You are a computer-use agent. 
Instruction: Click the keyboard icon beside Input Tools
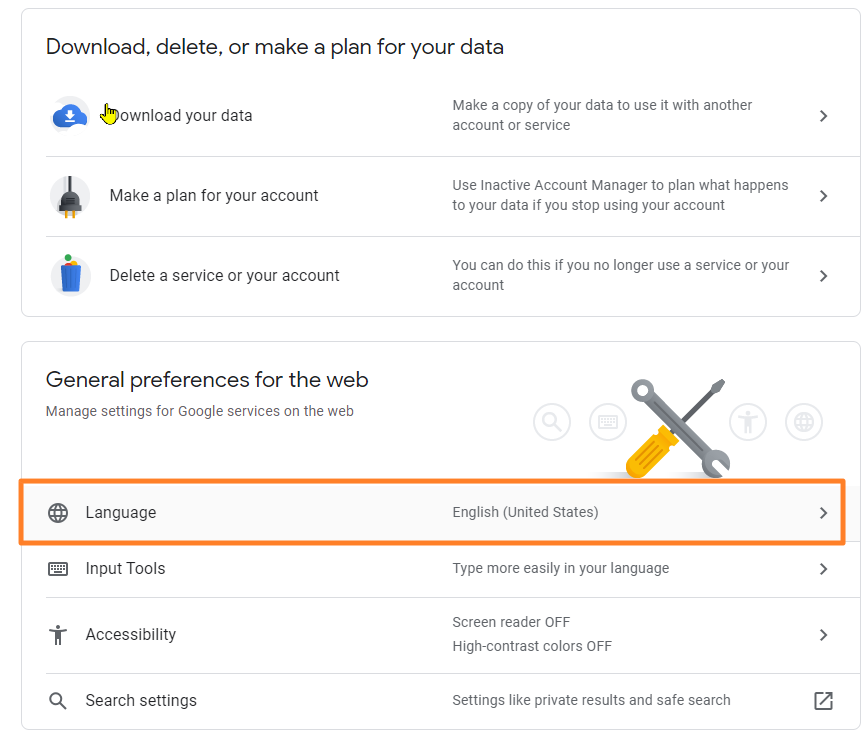(x=58, y=568)
